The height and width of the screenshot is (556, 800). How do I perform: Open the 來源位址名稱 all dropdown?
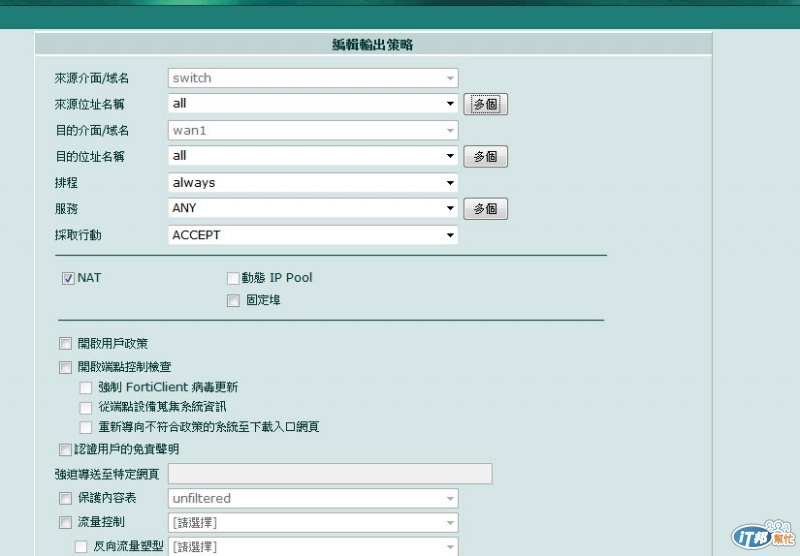(x=313, y=104)
